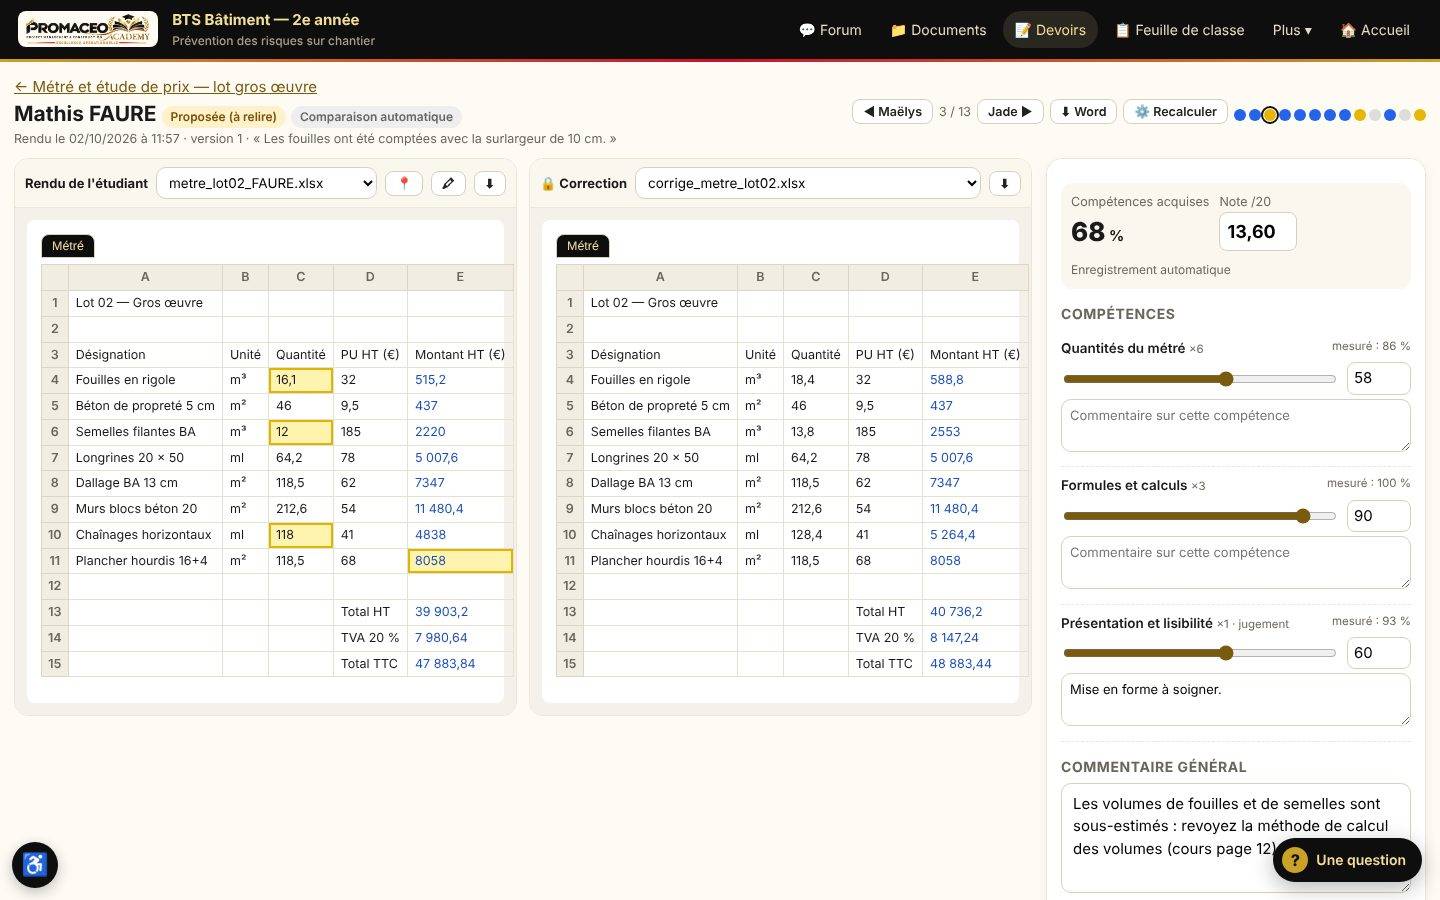Click the pencil annotate icon button
This screenshot has height=900, width=1440.
pyautogui.click(x=448, y=183)
